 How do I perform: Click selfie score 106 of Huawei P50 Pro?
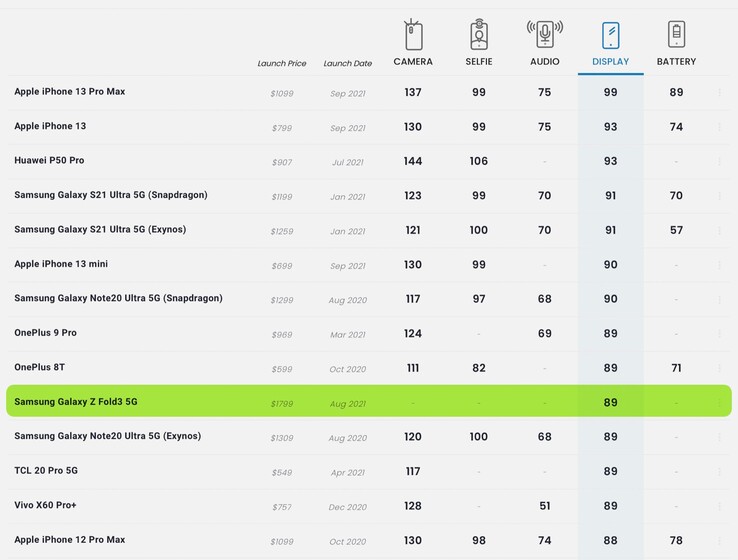(x=479, y=161)
